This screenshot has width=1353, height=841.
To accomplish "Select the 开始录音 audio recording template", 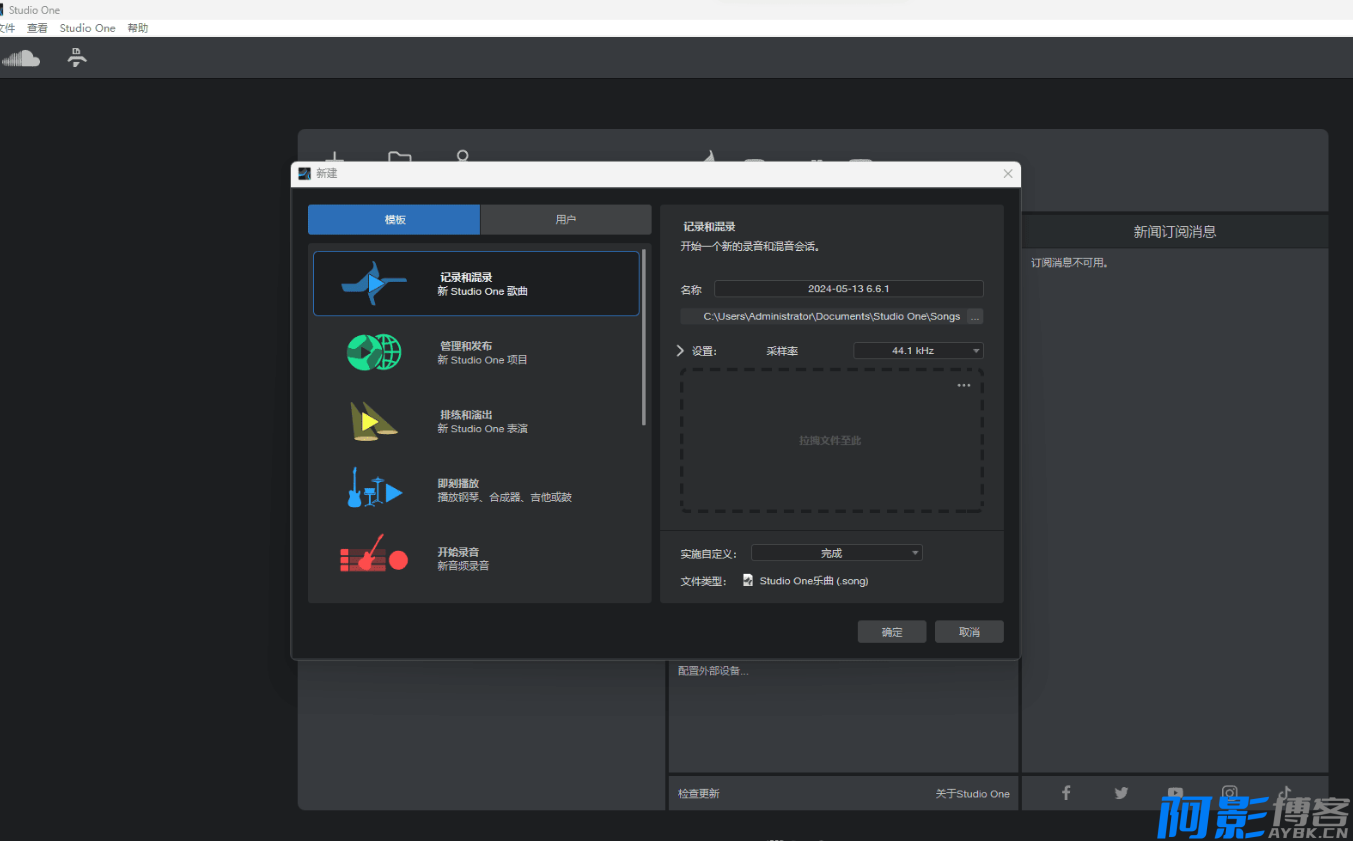I will [476, 558].
